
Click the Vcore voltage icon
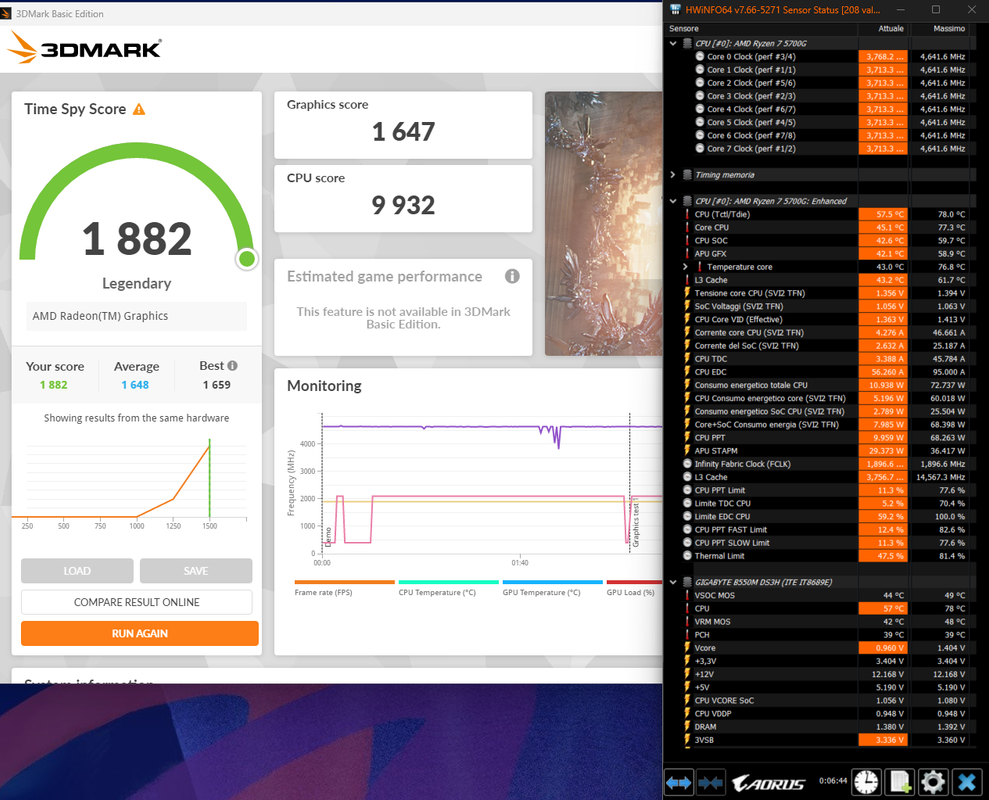tap(688, 648)
